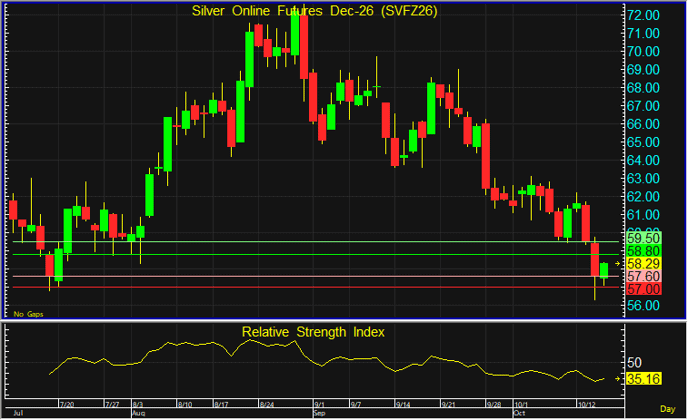Click the yellow arrow beside 58.29

click(x=617, y=264)
